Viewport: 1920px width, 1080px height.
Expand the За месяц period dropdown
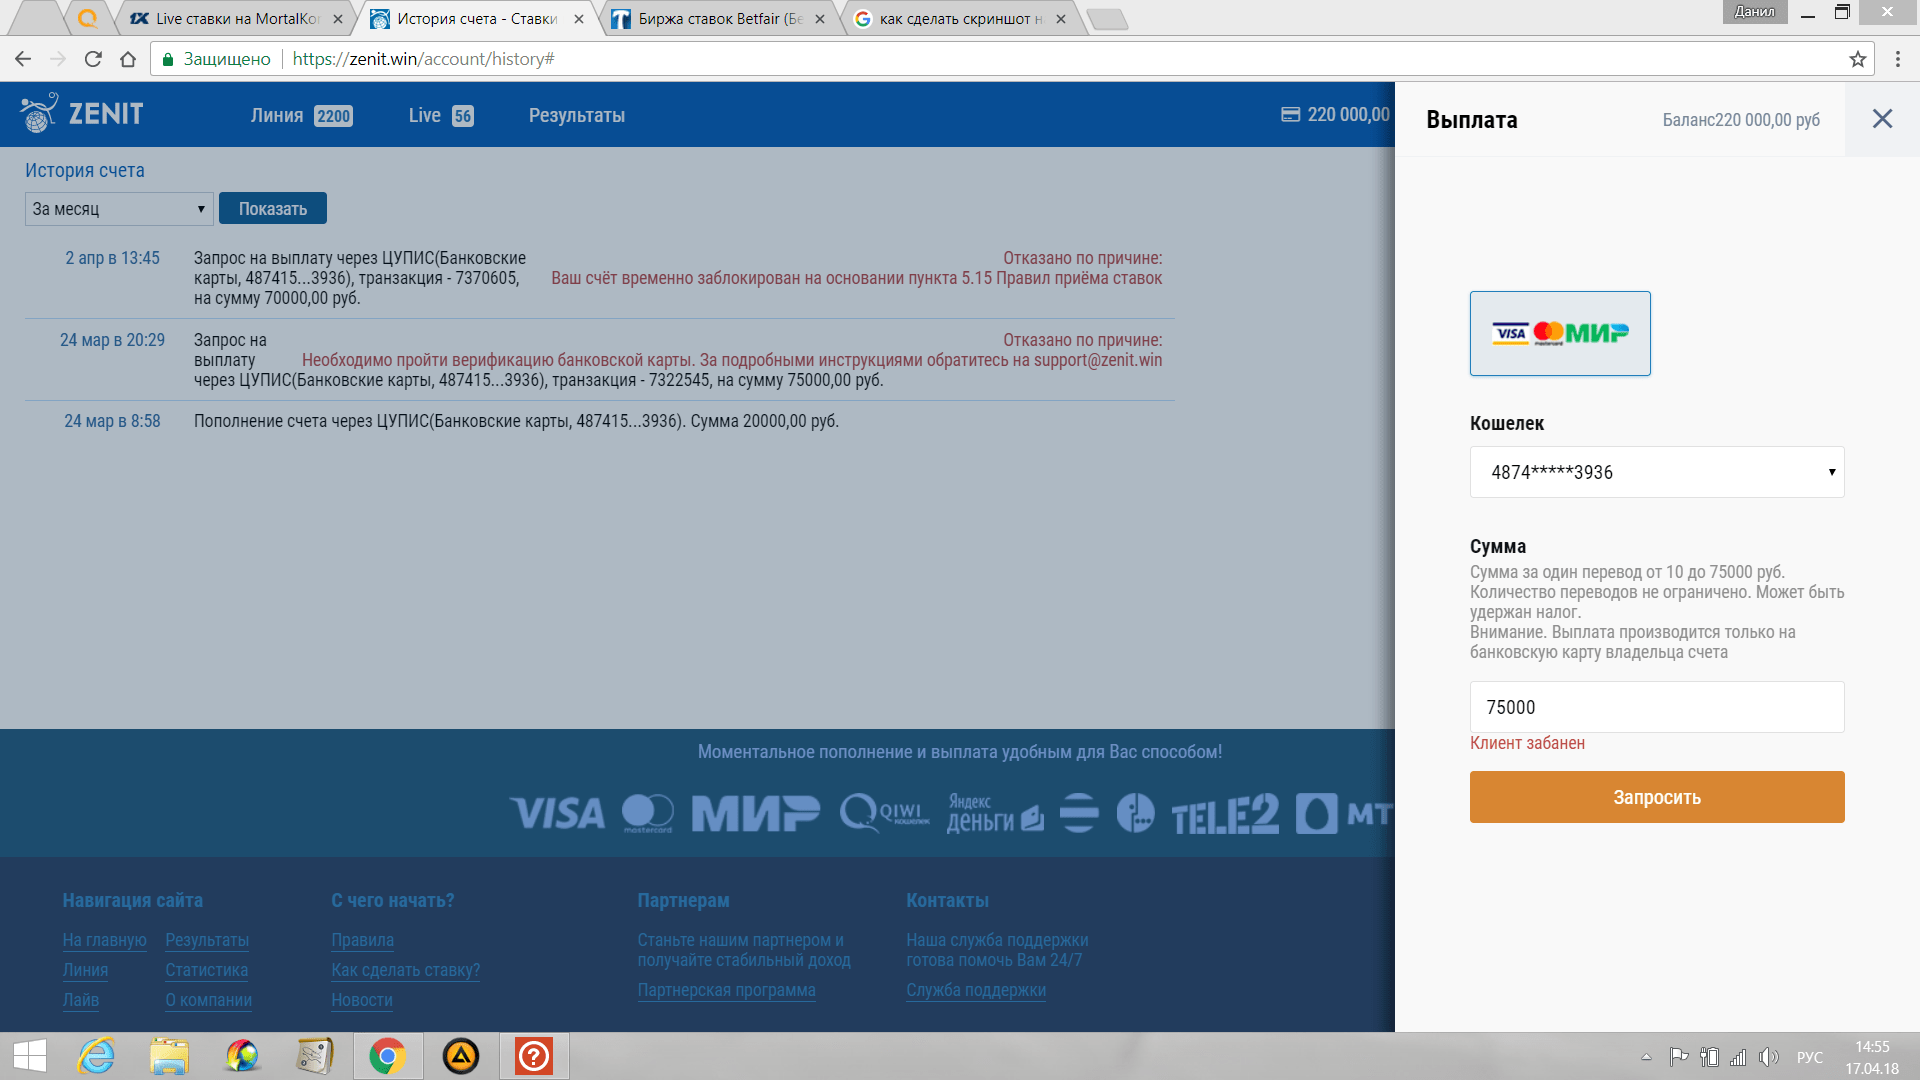pyautogui.click(x=119, y=209)
